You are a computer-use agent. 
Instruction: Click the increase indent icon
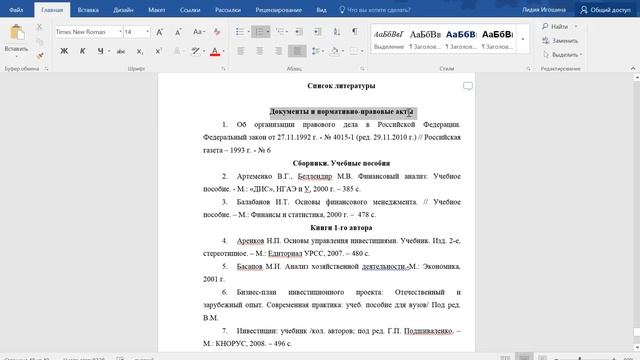point(318,32)
